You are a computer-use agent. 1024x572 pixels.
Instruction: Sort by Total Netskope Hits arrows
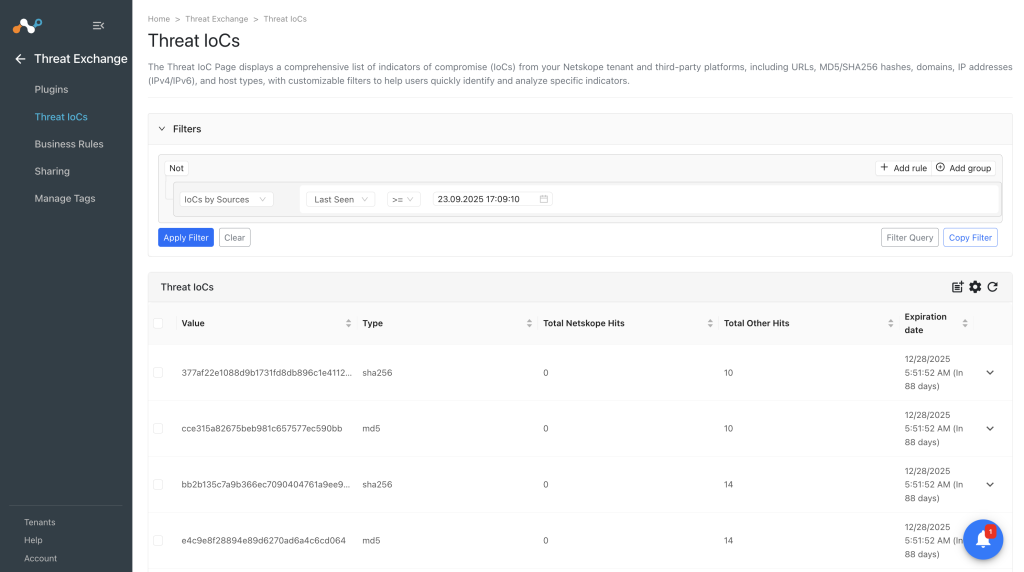(710, 323)
